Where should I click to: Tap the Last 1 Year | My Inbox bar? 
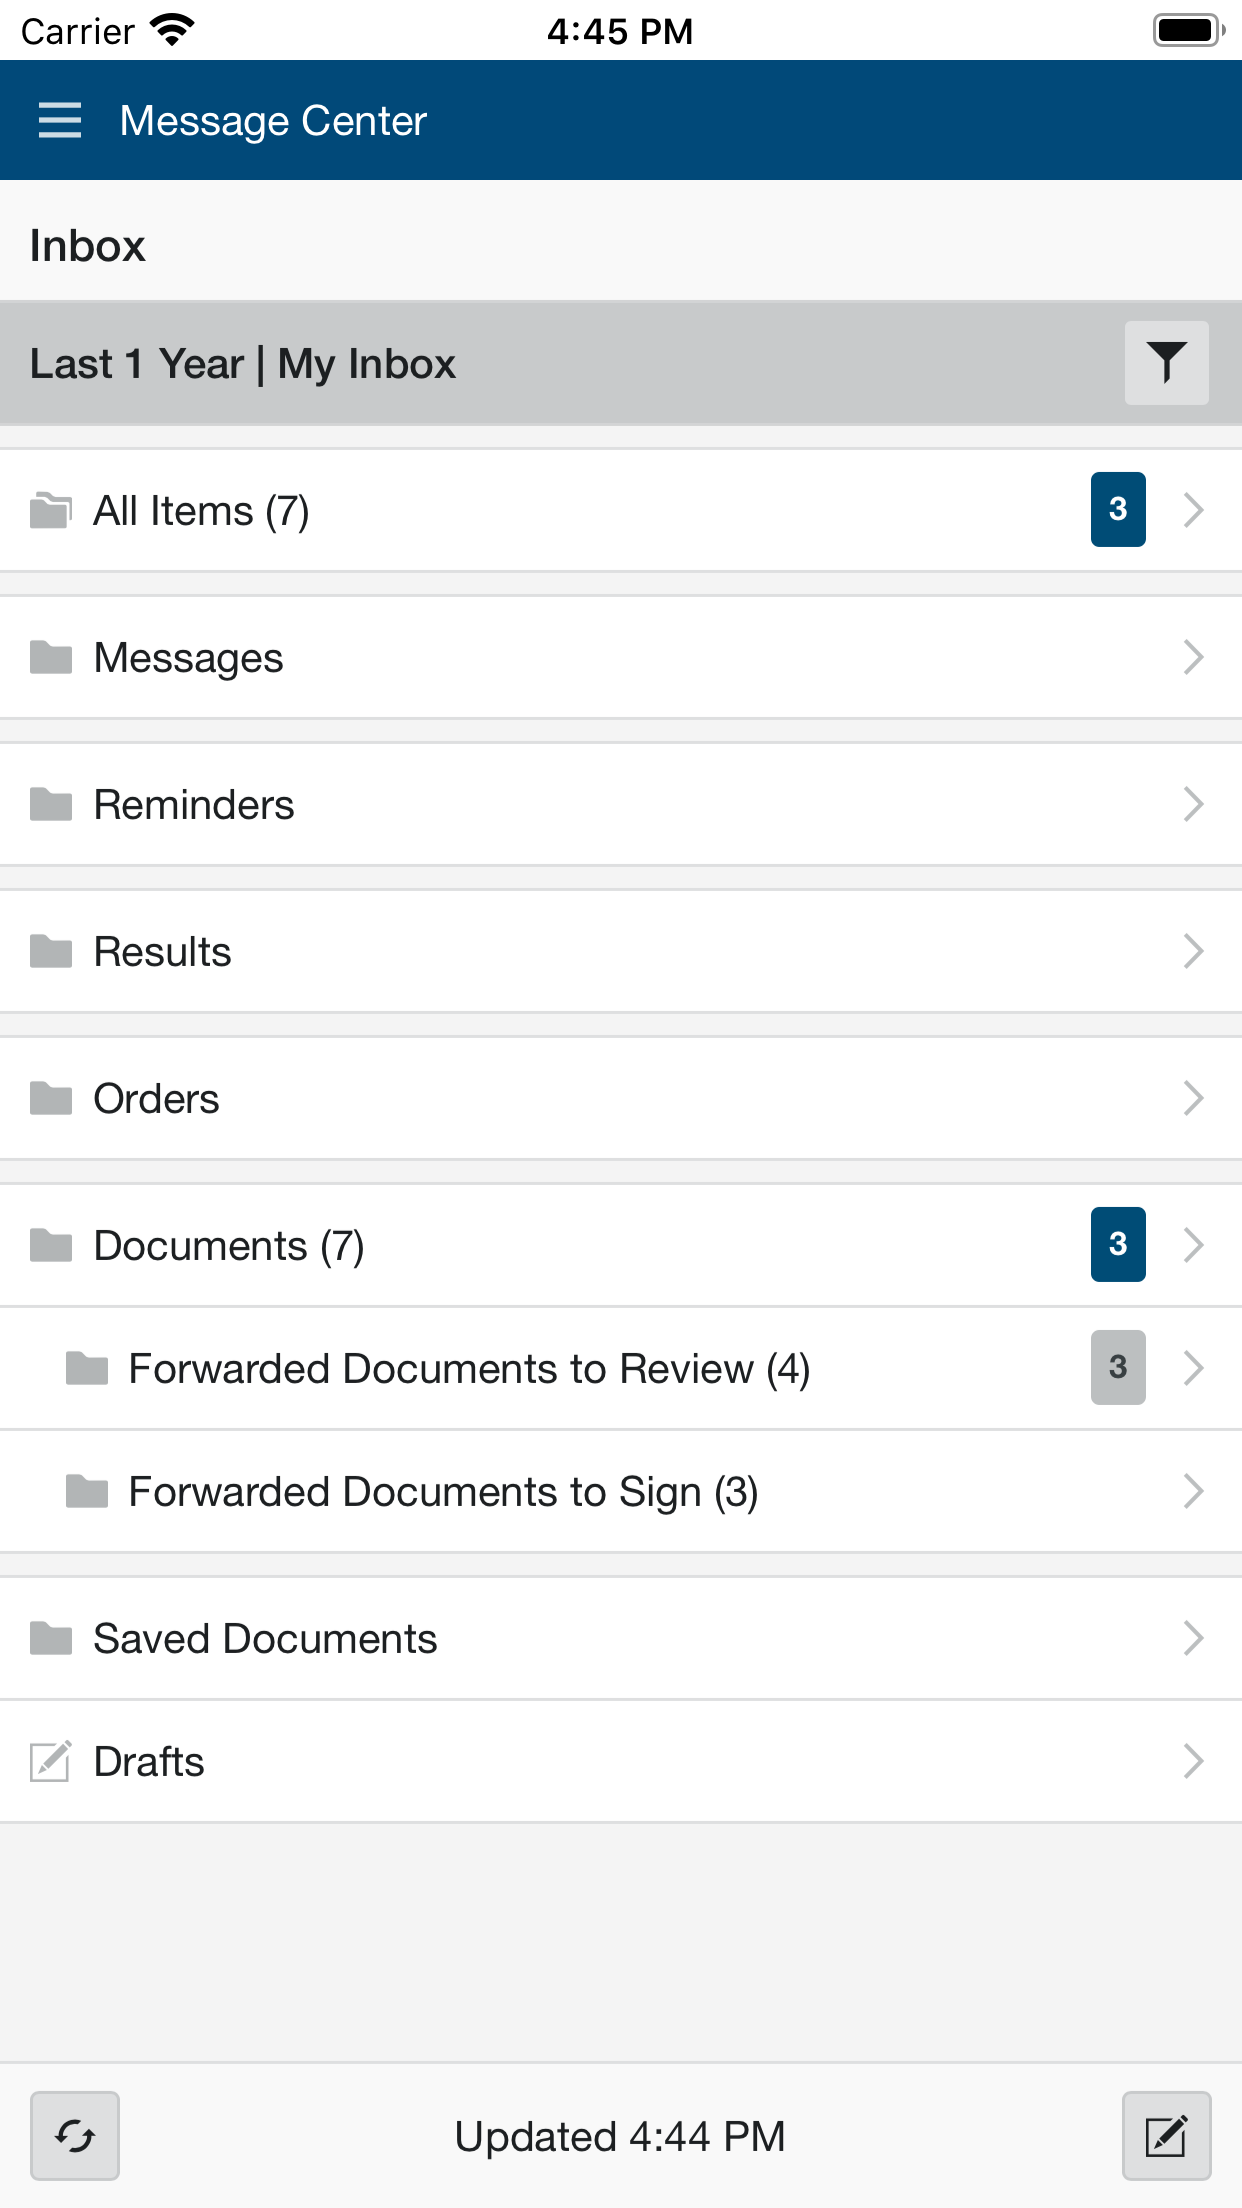point(243,364)
